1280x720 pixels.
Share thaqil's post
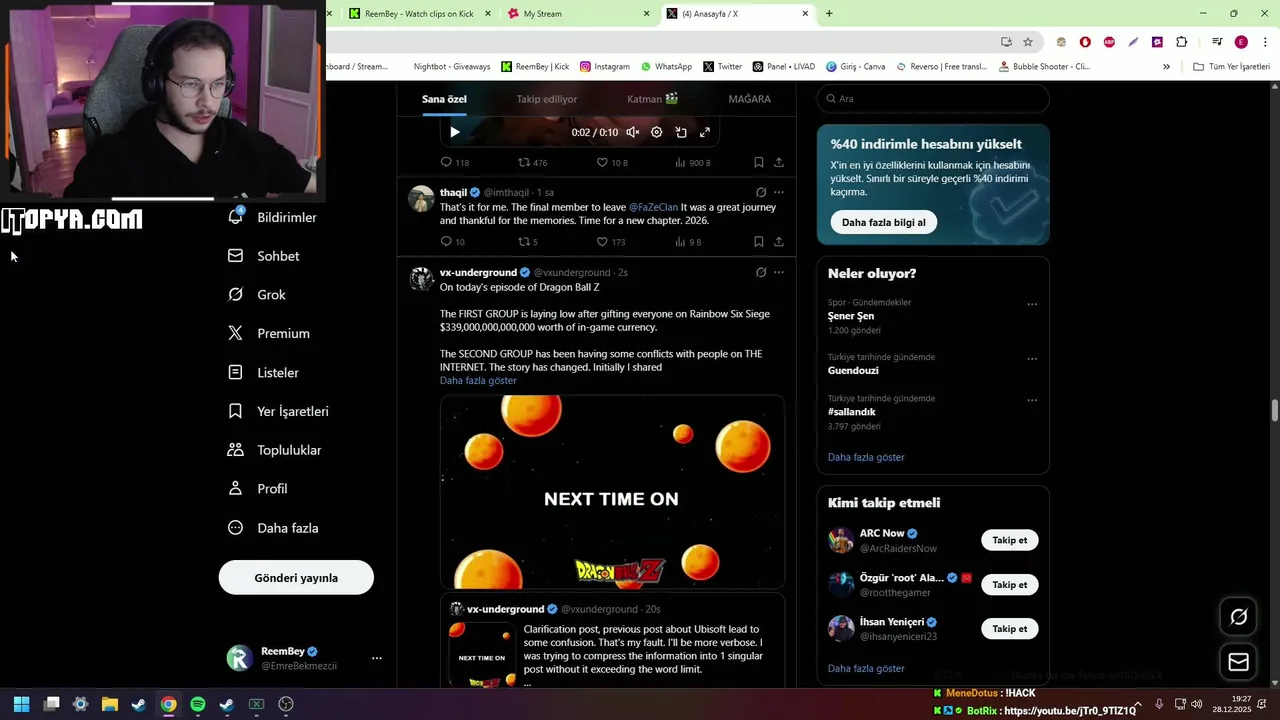tap(779, 242)
